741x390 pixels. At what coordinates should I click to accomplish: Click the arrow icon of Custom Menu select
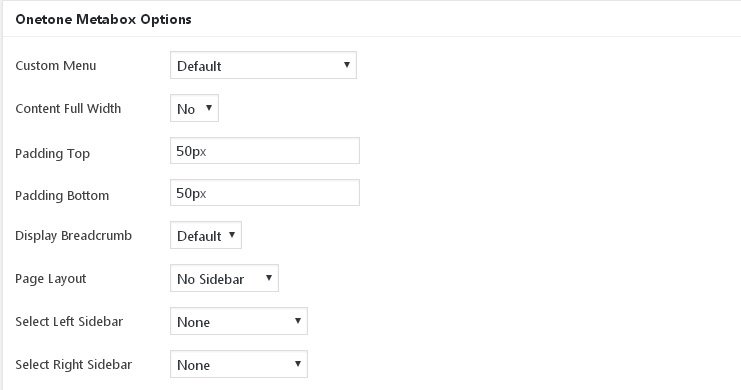coord(346,65)
